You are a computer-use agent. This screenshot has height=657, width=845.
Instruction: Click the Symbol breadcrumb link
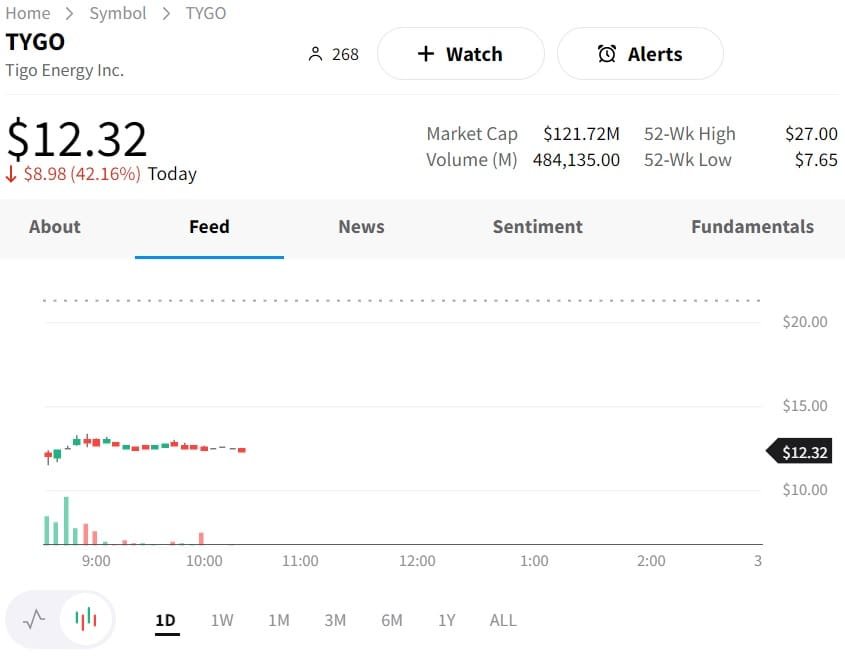[118, 13]
